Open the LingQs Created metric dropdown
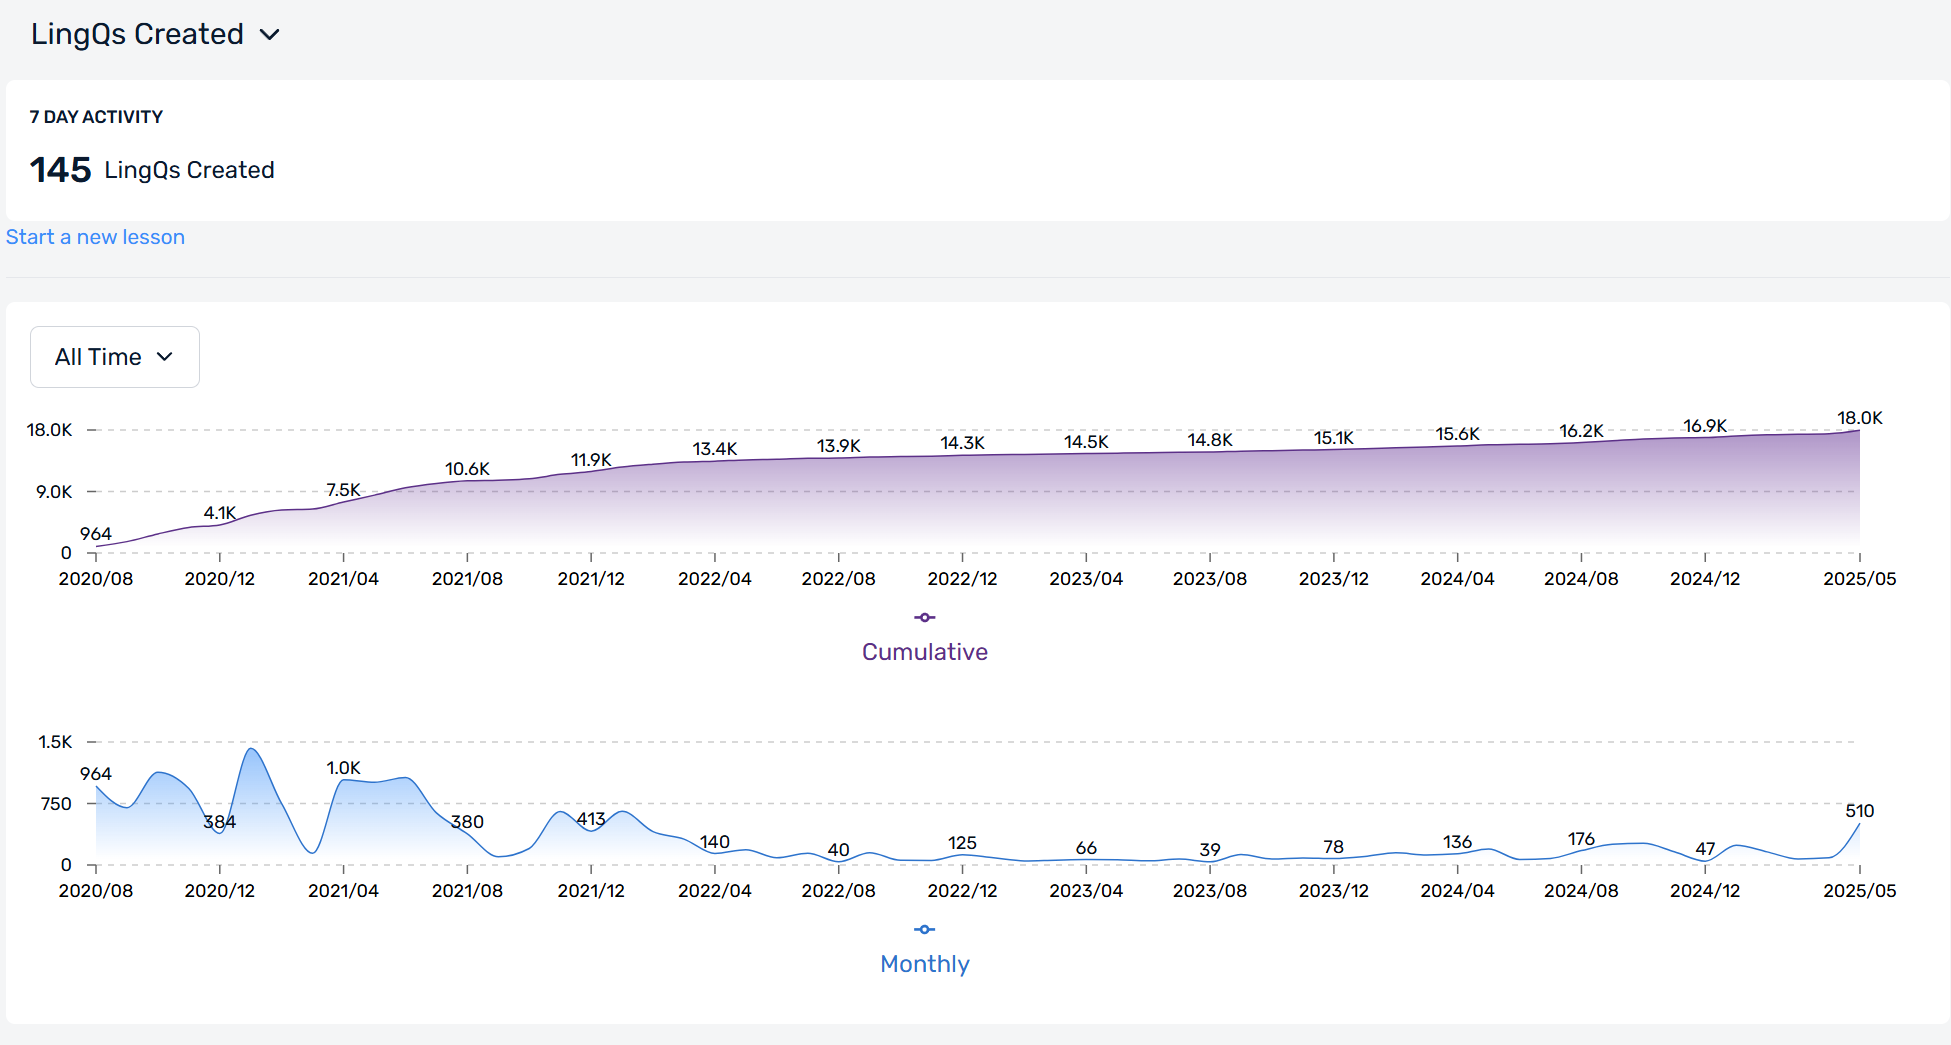 tap(155, 34)
